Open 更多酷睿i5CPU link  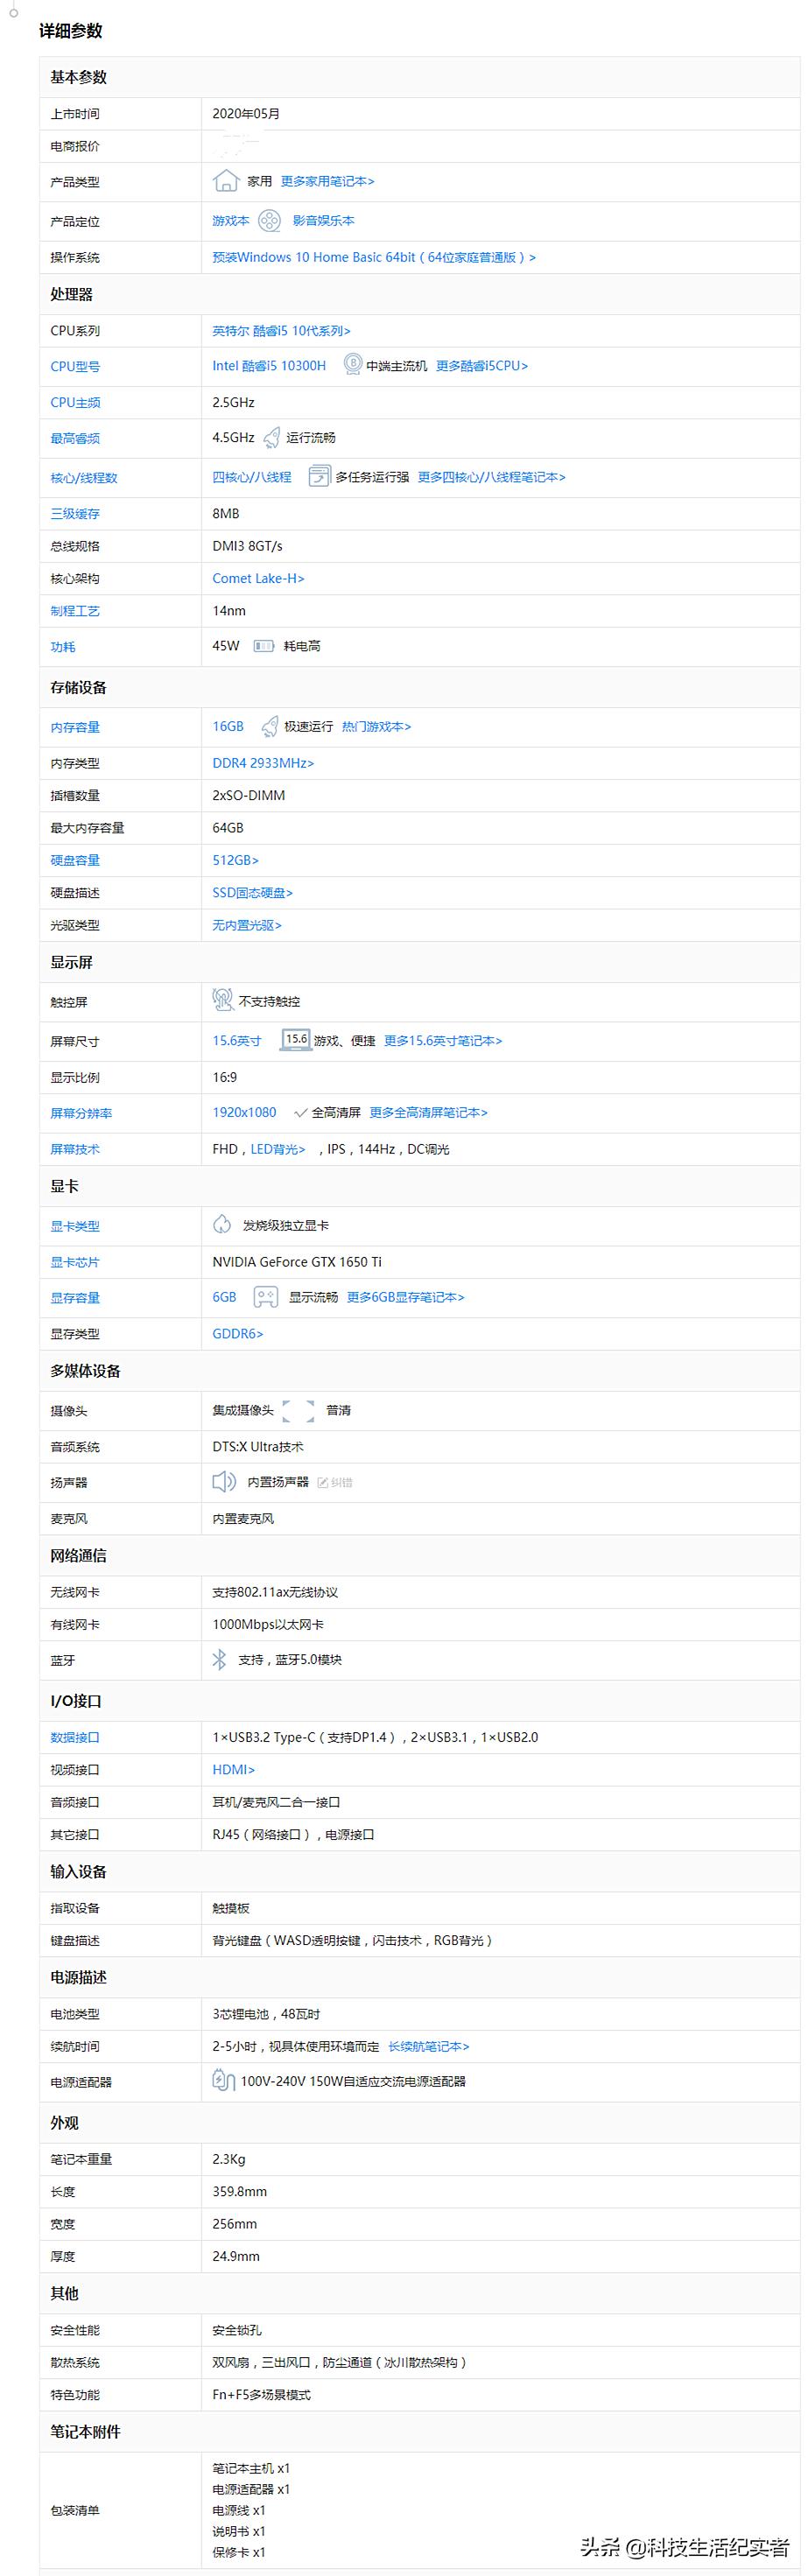(482, 366)
